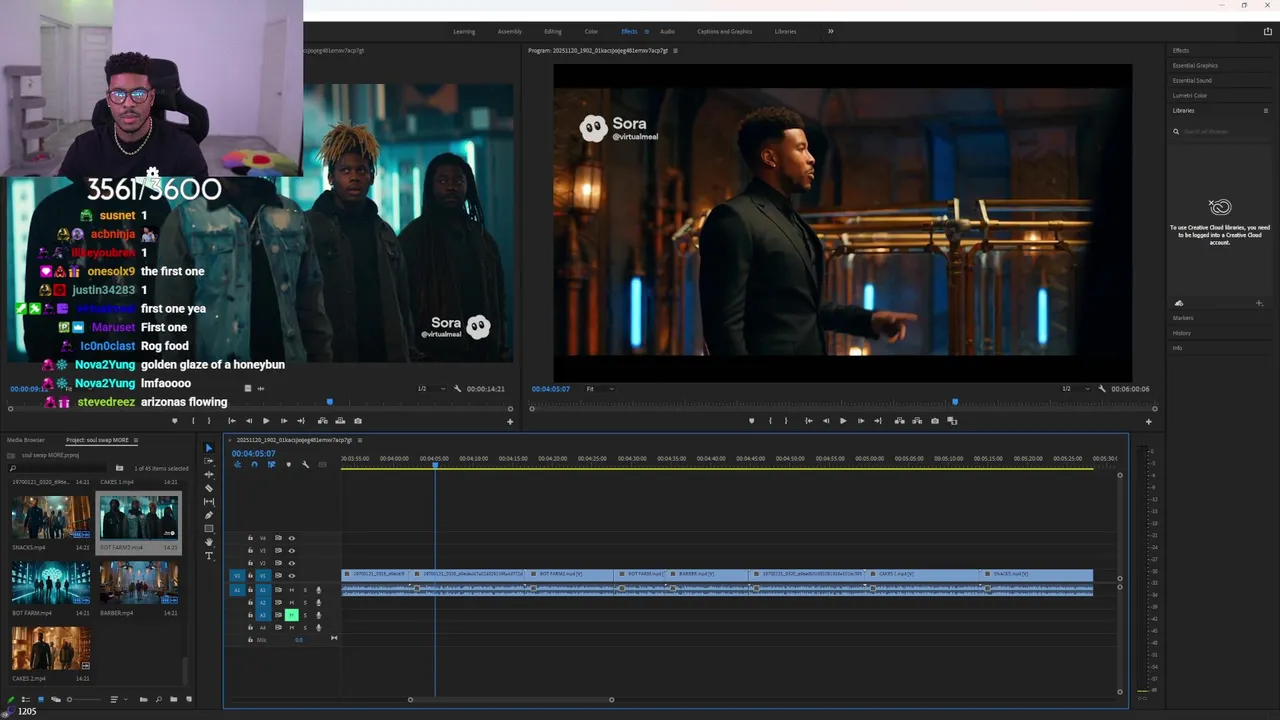Switch to the Audio workspace

(667, 31)
